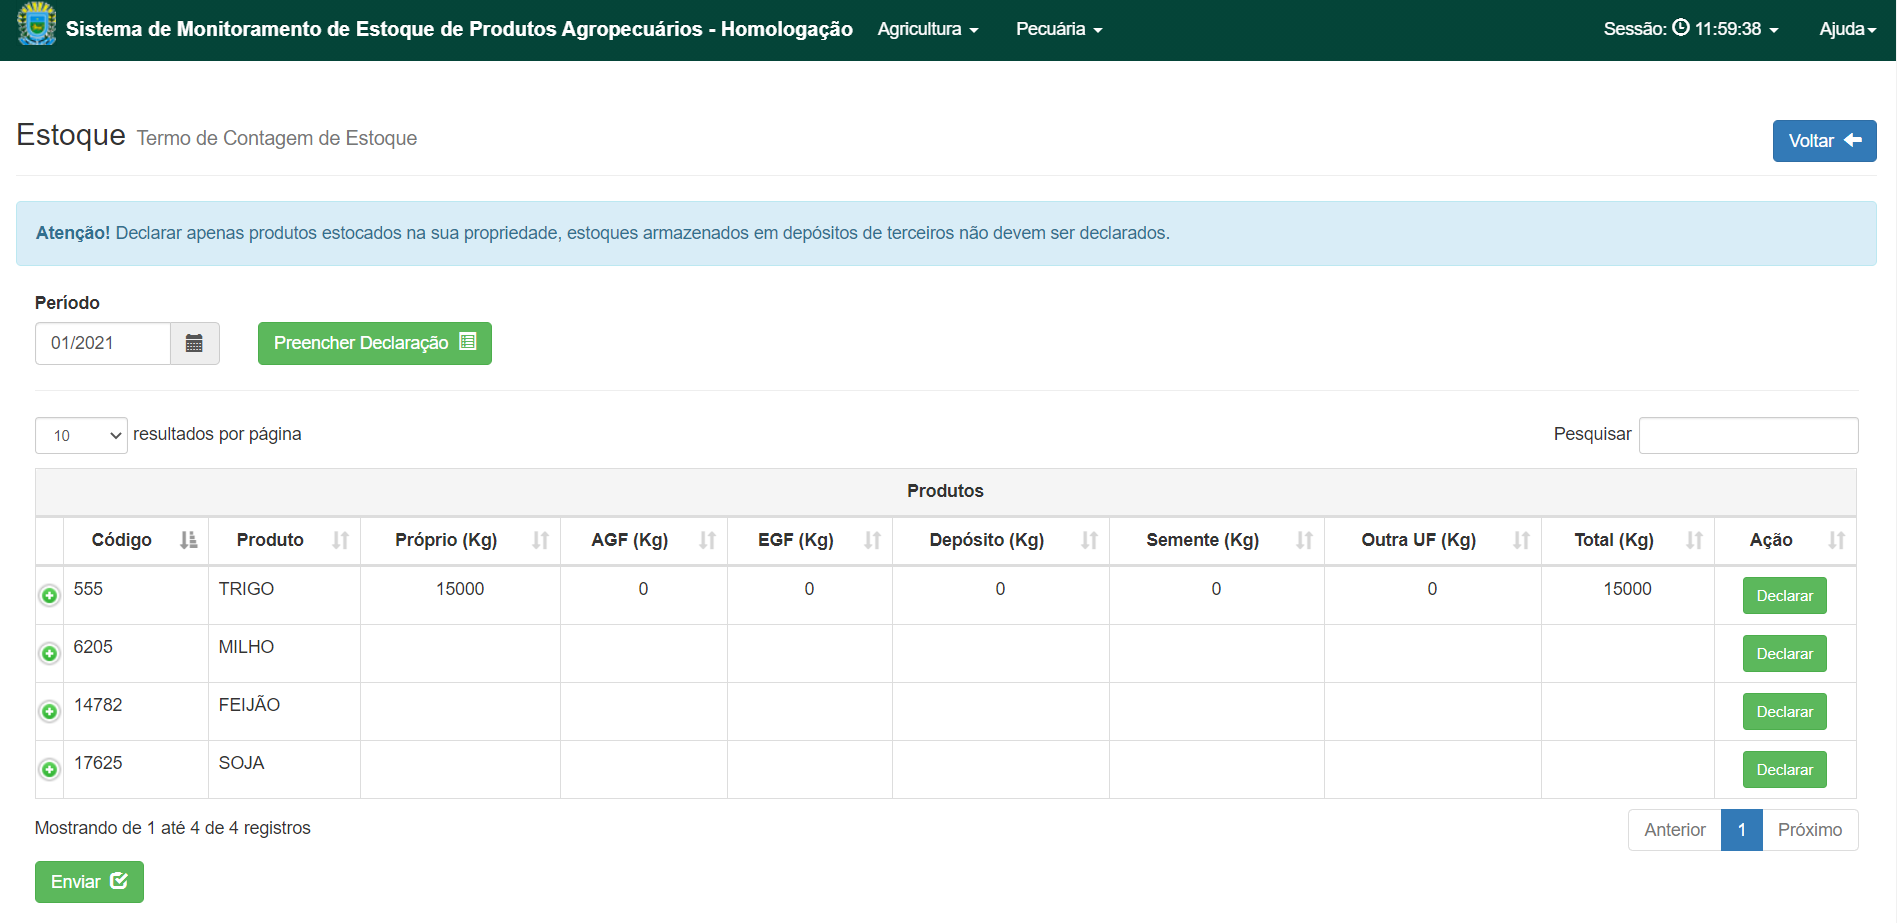Click the TRIGO product name
Screen dimensions: 1897x923
pyautogui.click(x=246, y=589)
